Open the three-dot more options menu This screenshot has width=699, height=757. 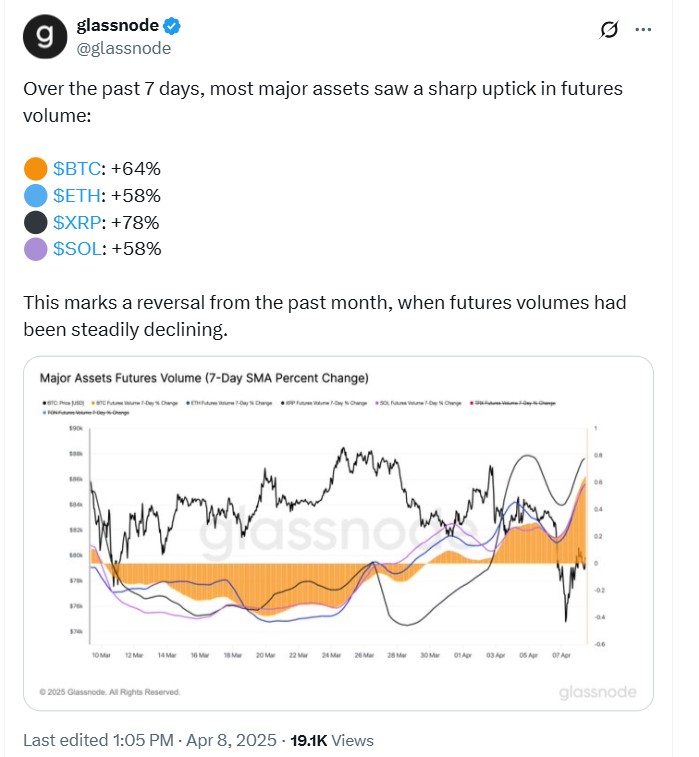tap(643, 30)
